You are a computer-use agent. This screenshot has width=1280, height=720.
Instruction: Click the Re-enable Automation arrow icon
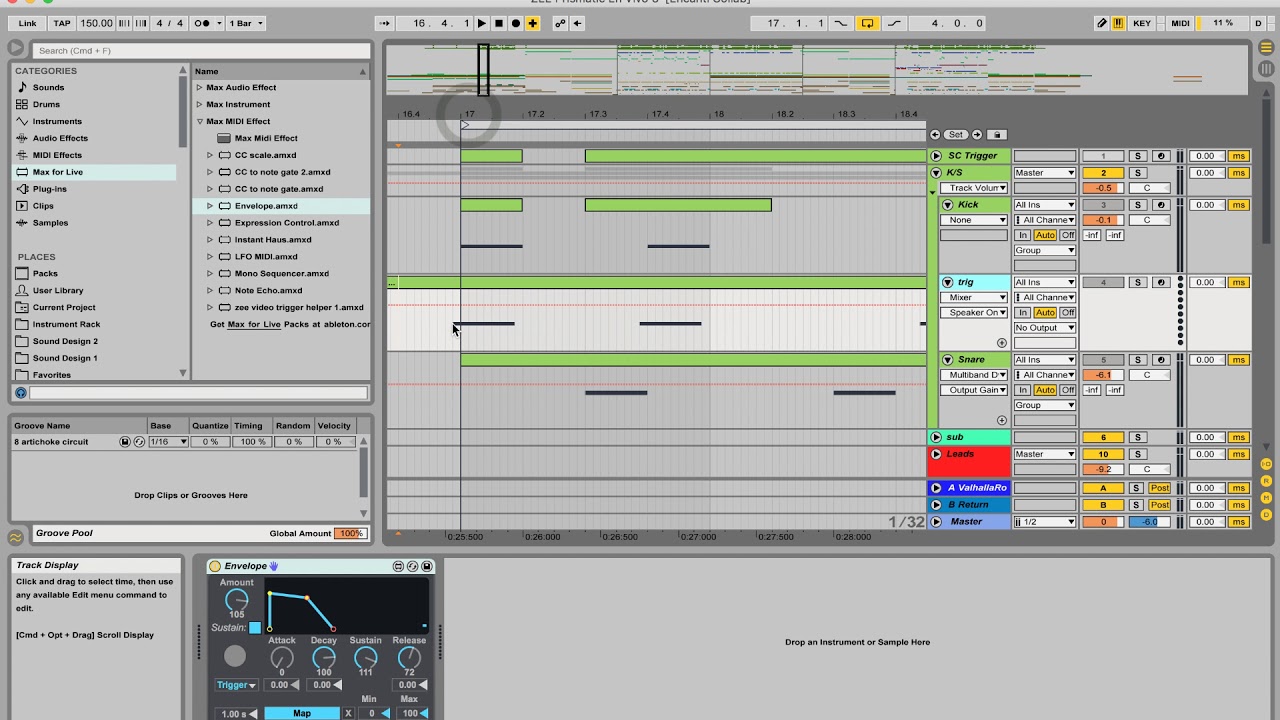[579, 23]
